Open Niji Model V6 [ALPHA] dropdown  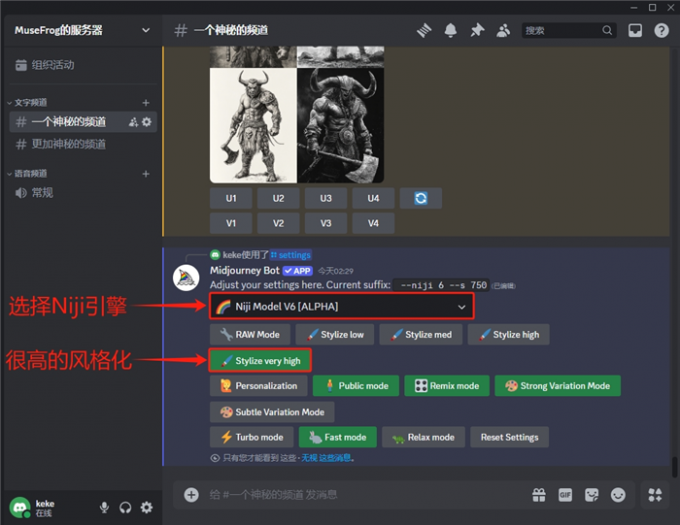coord(342,307)
